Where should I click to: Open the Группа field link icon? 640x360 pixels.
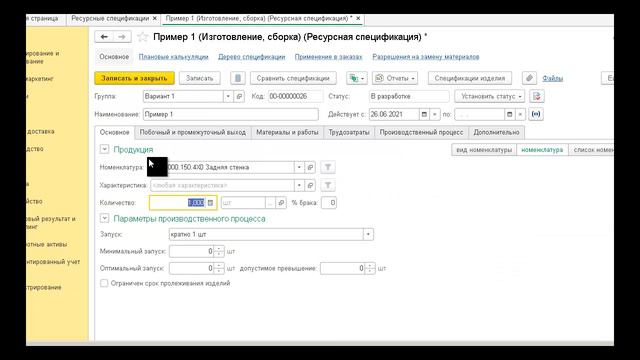click(x=239, y=96)
